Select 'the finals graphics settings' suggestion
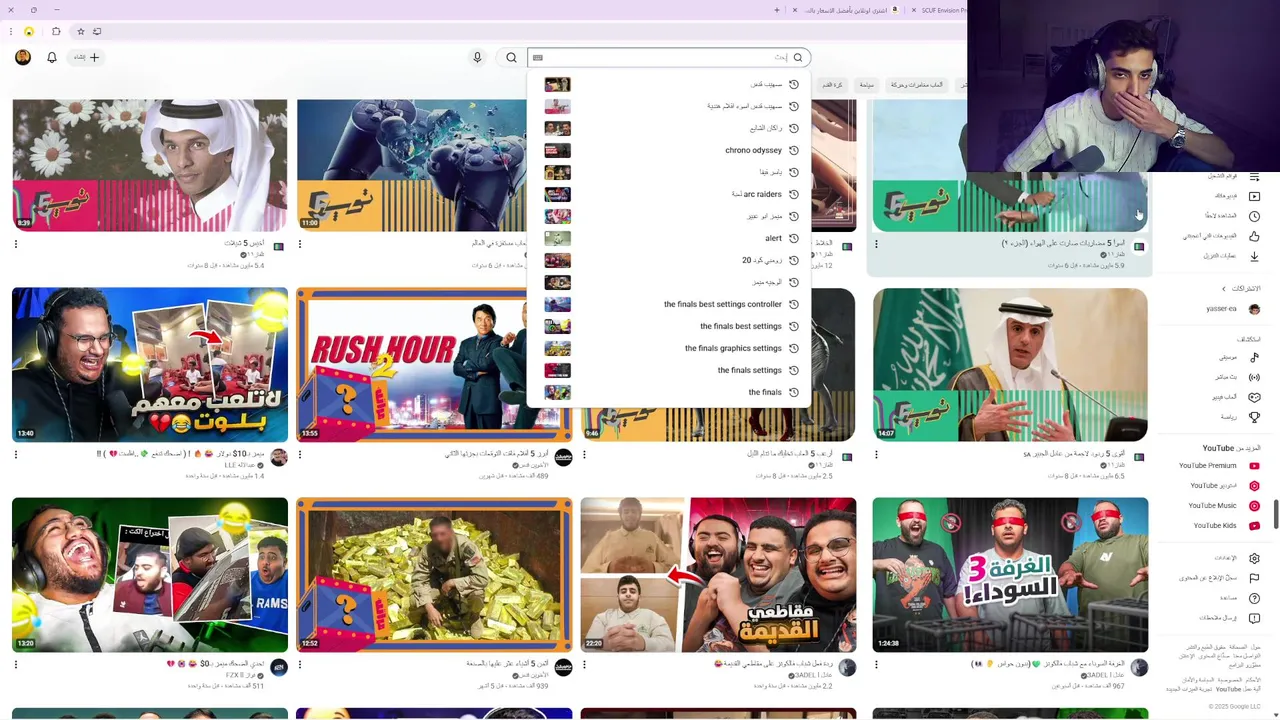Viewport: 1280px width, 720px height. (x=669, y=348)
